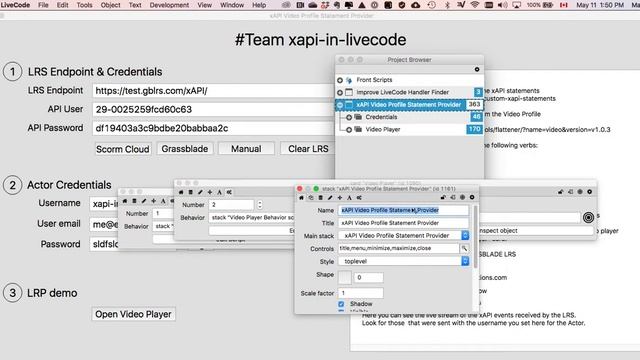Click 'A' text icon in card inspector showing Number 2
The width and height of the screenshot is (640, 360).
coord(219,192)
